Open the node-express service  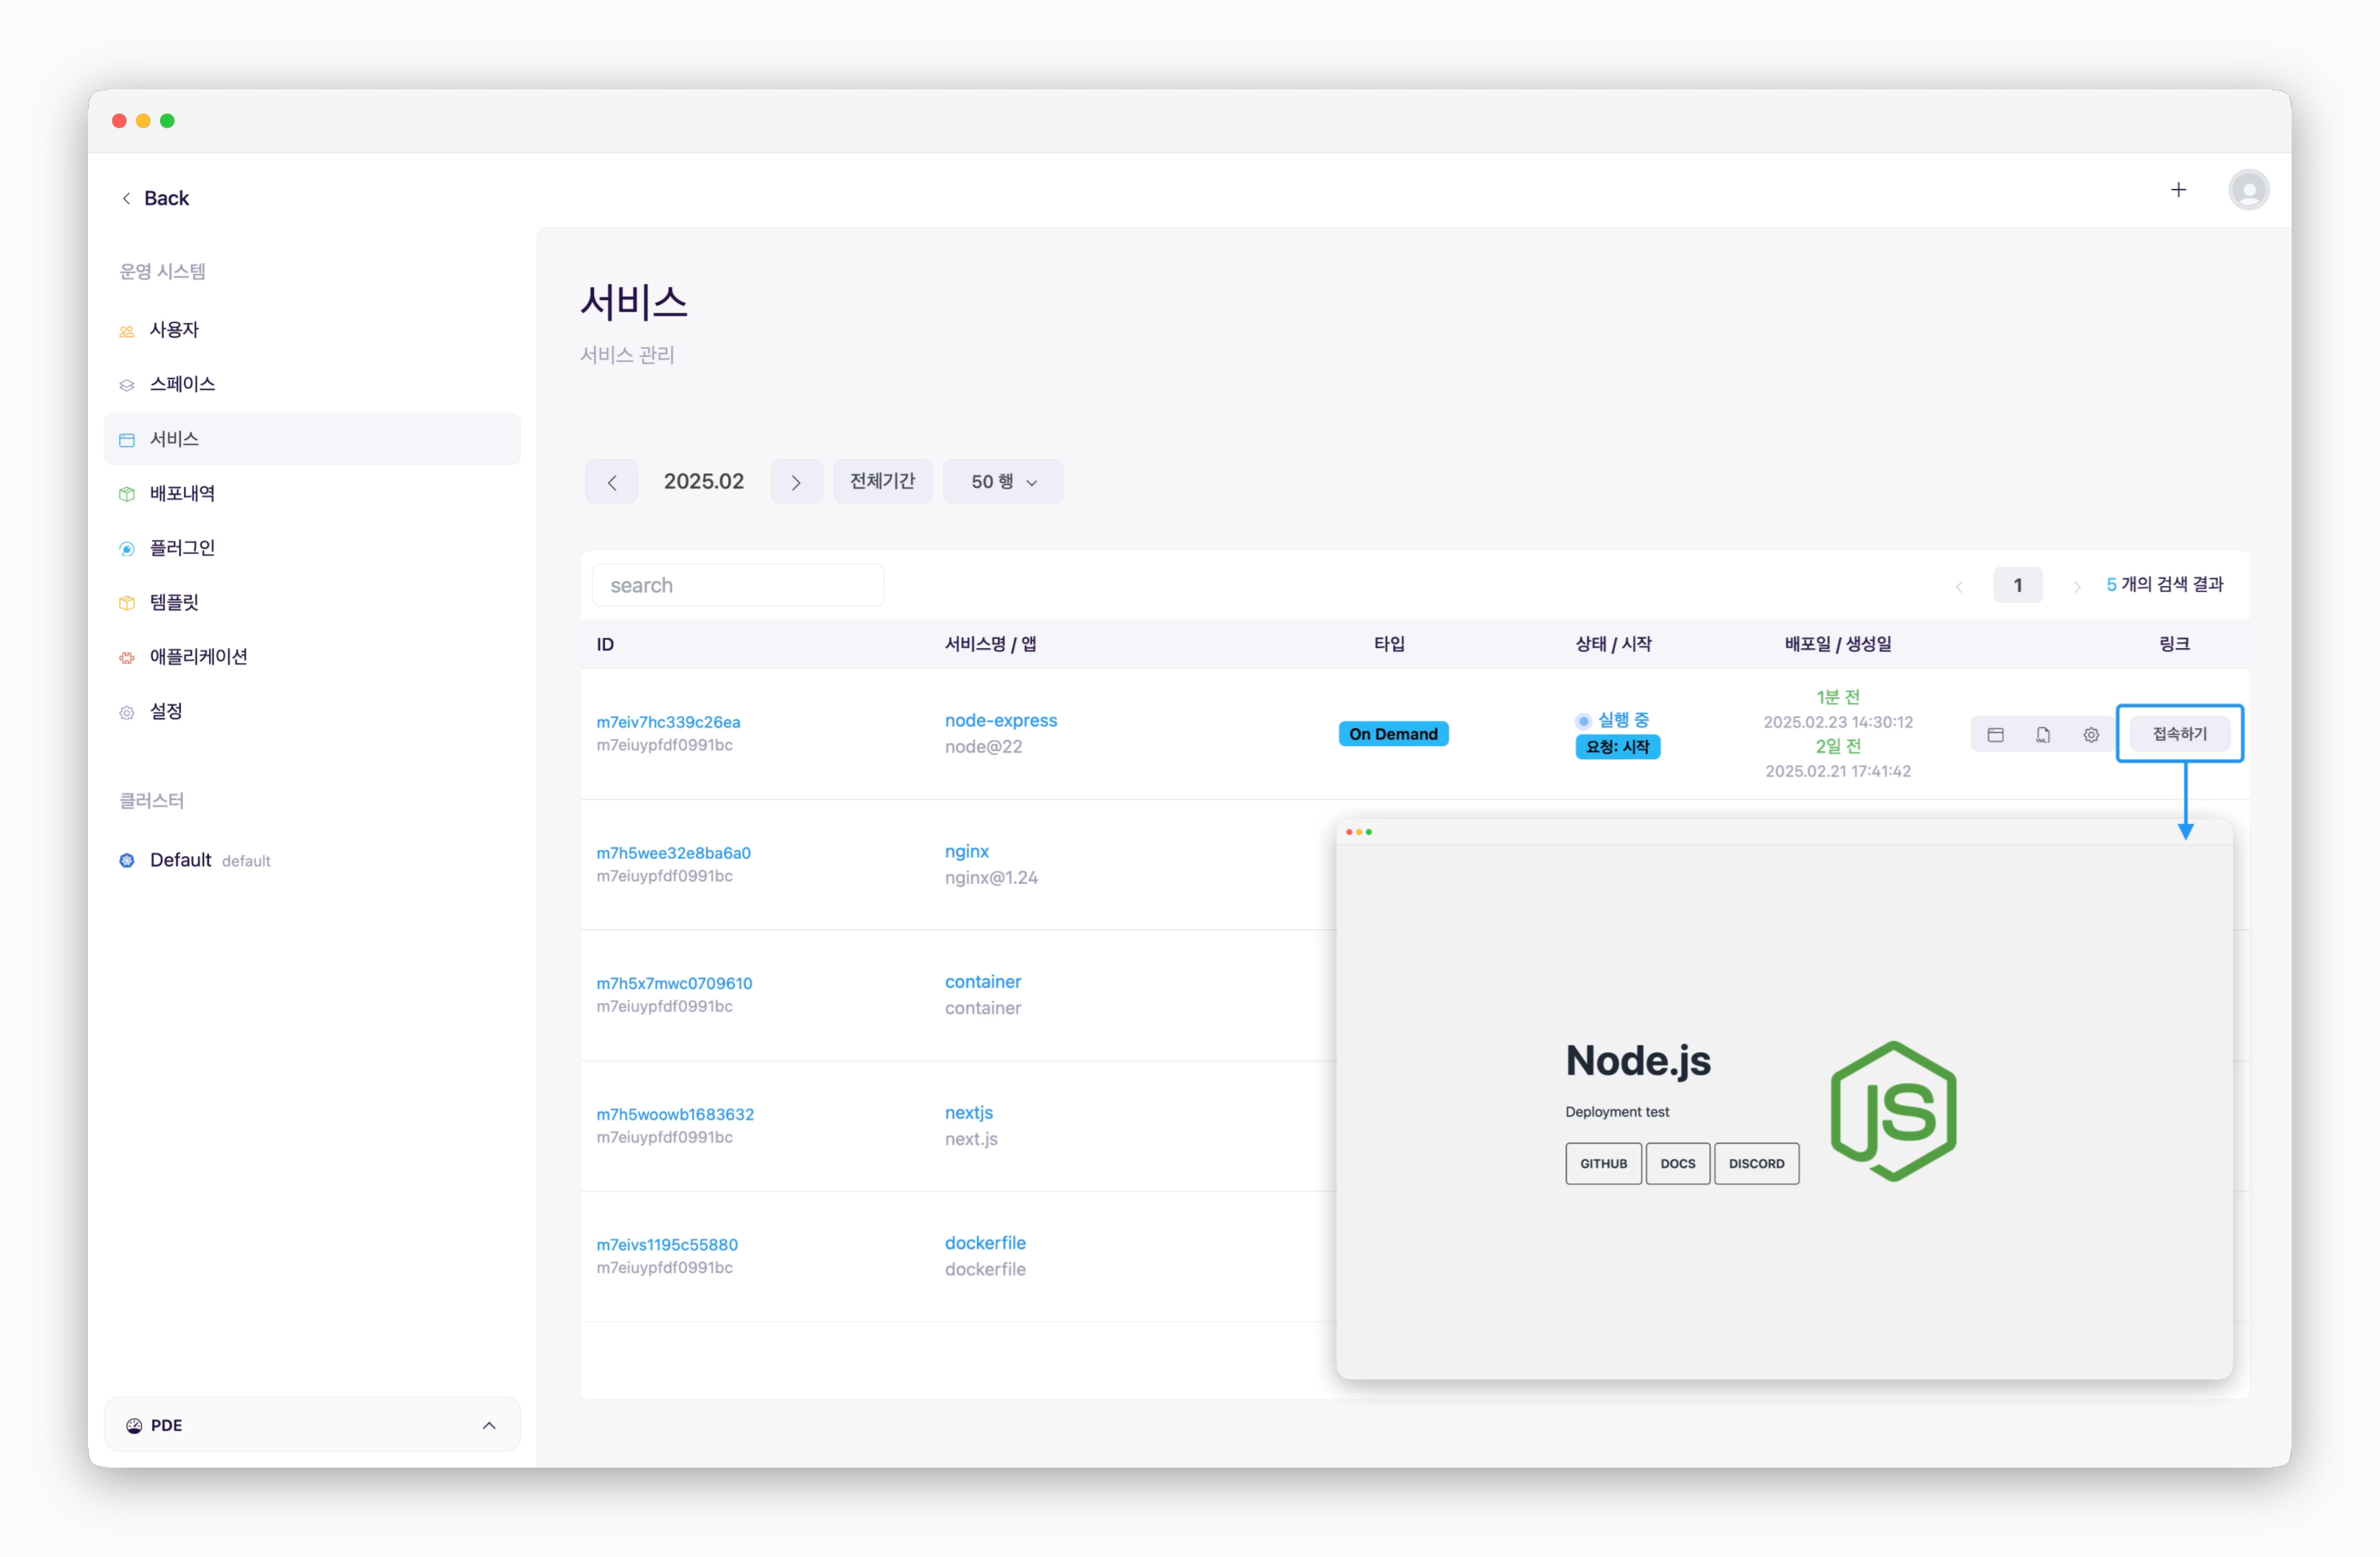click(x=1001, y=720)
